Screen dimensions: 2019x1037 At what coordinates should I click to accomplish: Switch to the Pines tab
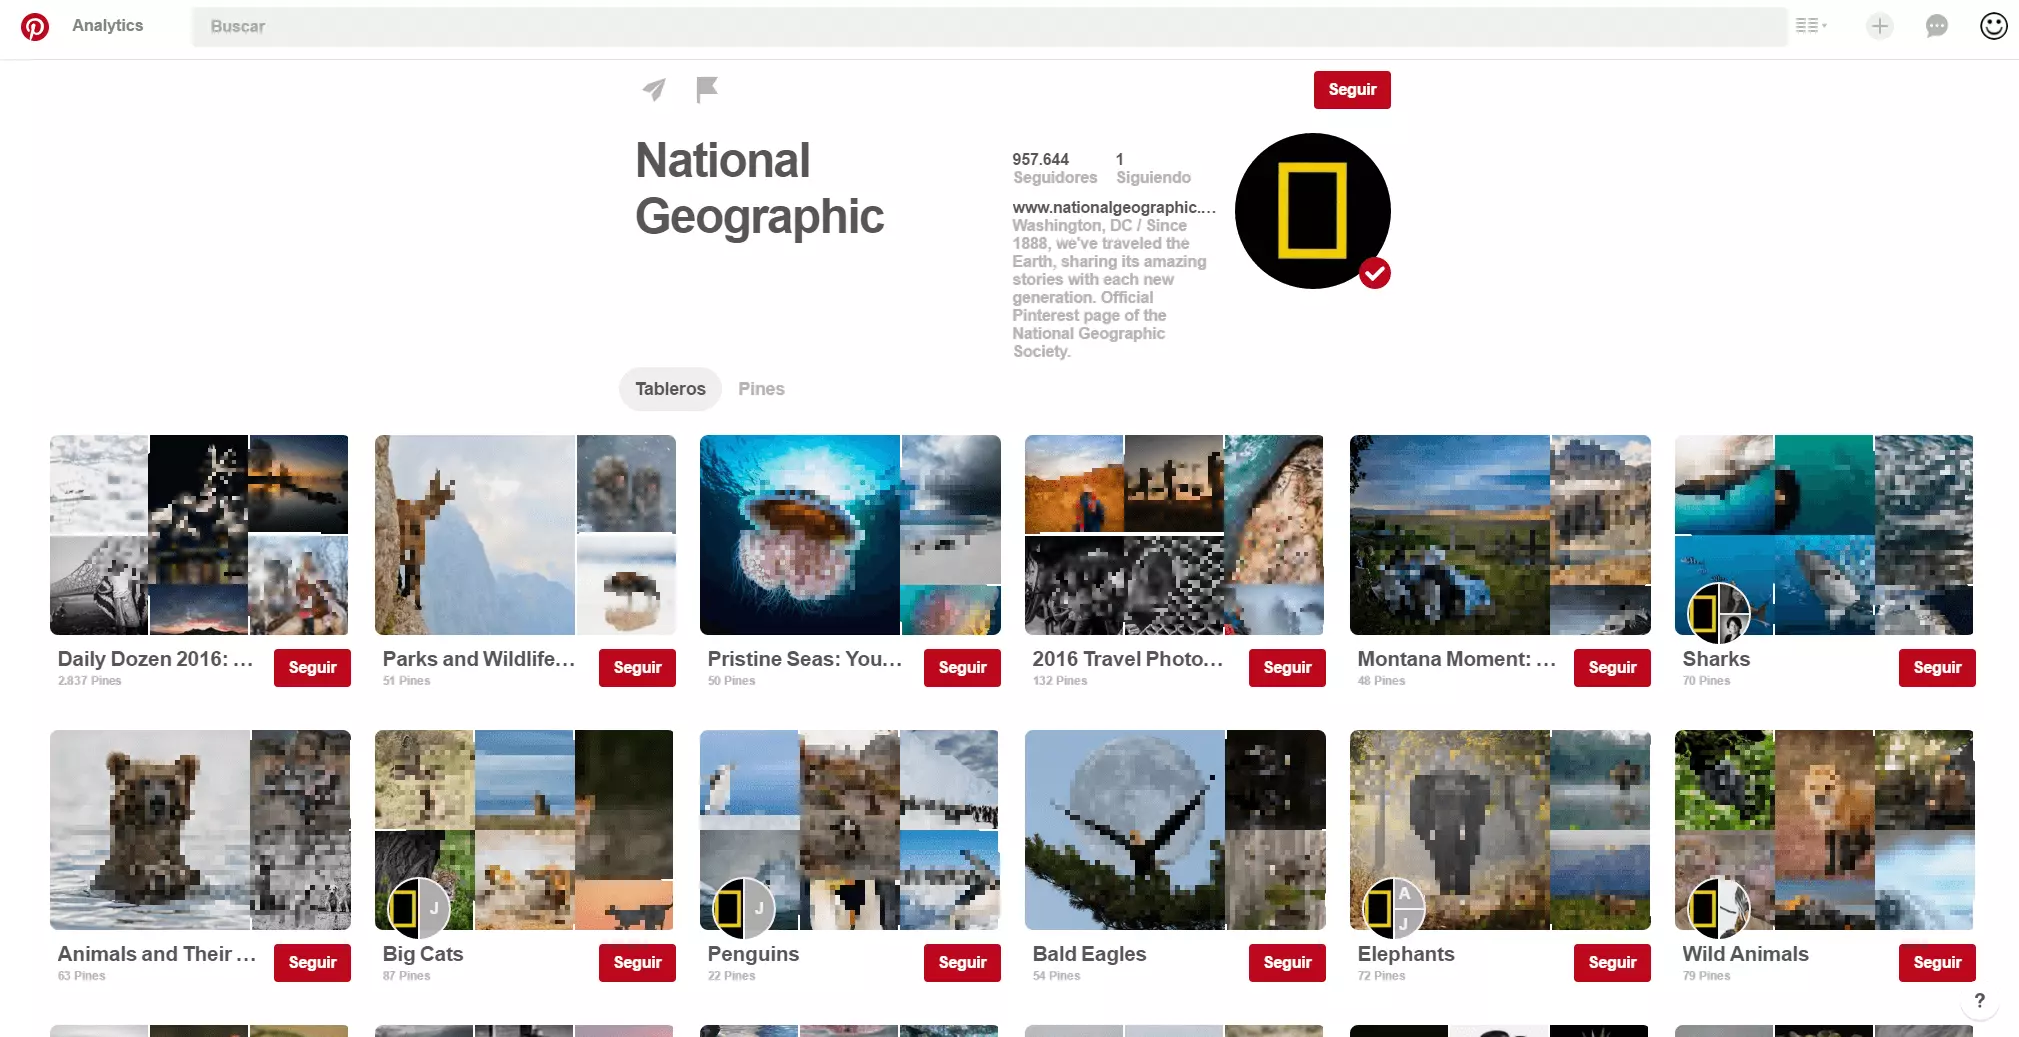761,389
